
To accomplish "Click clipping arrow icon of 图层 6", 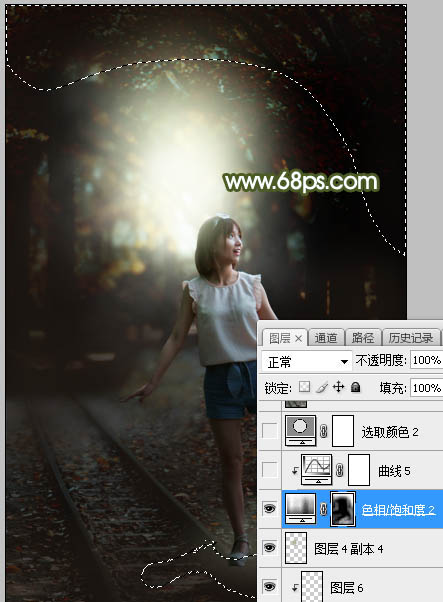I will tap(294, 587).
